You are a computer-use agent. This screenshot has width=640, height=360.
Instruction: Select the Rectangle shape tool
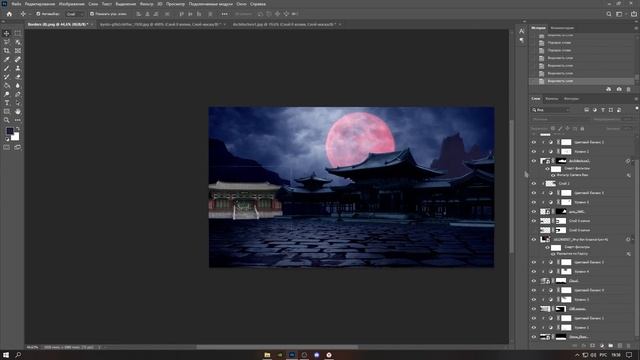click(x=7, y=111)
